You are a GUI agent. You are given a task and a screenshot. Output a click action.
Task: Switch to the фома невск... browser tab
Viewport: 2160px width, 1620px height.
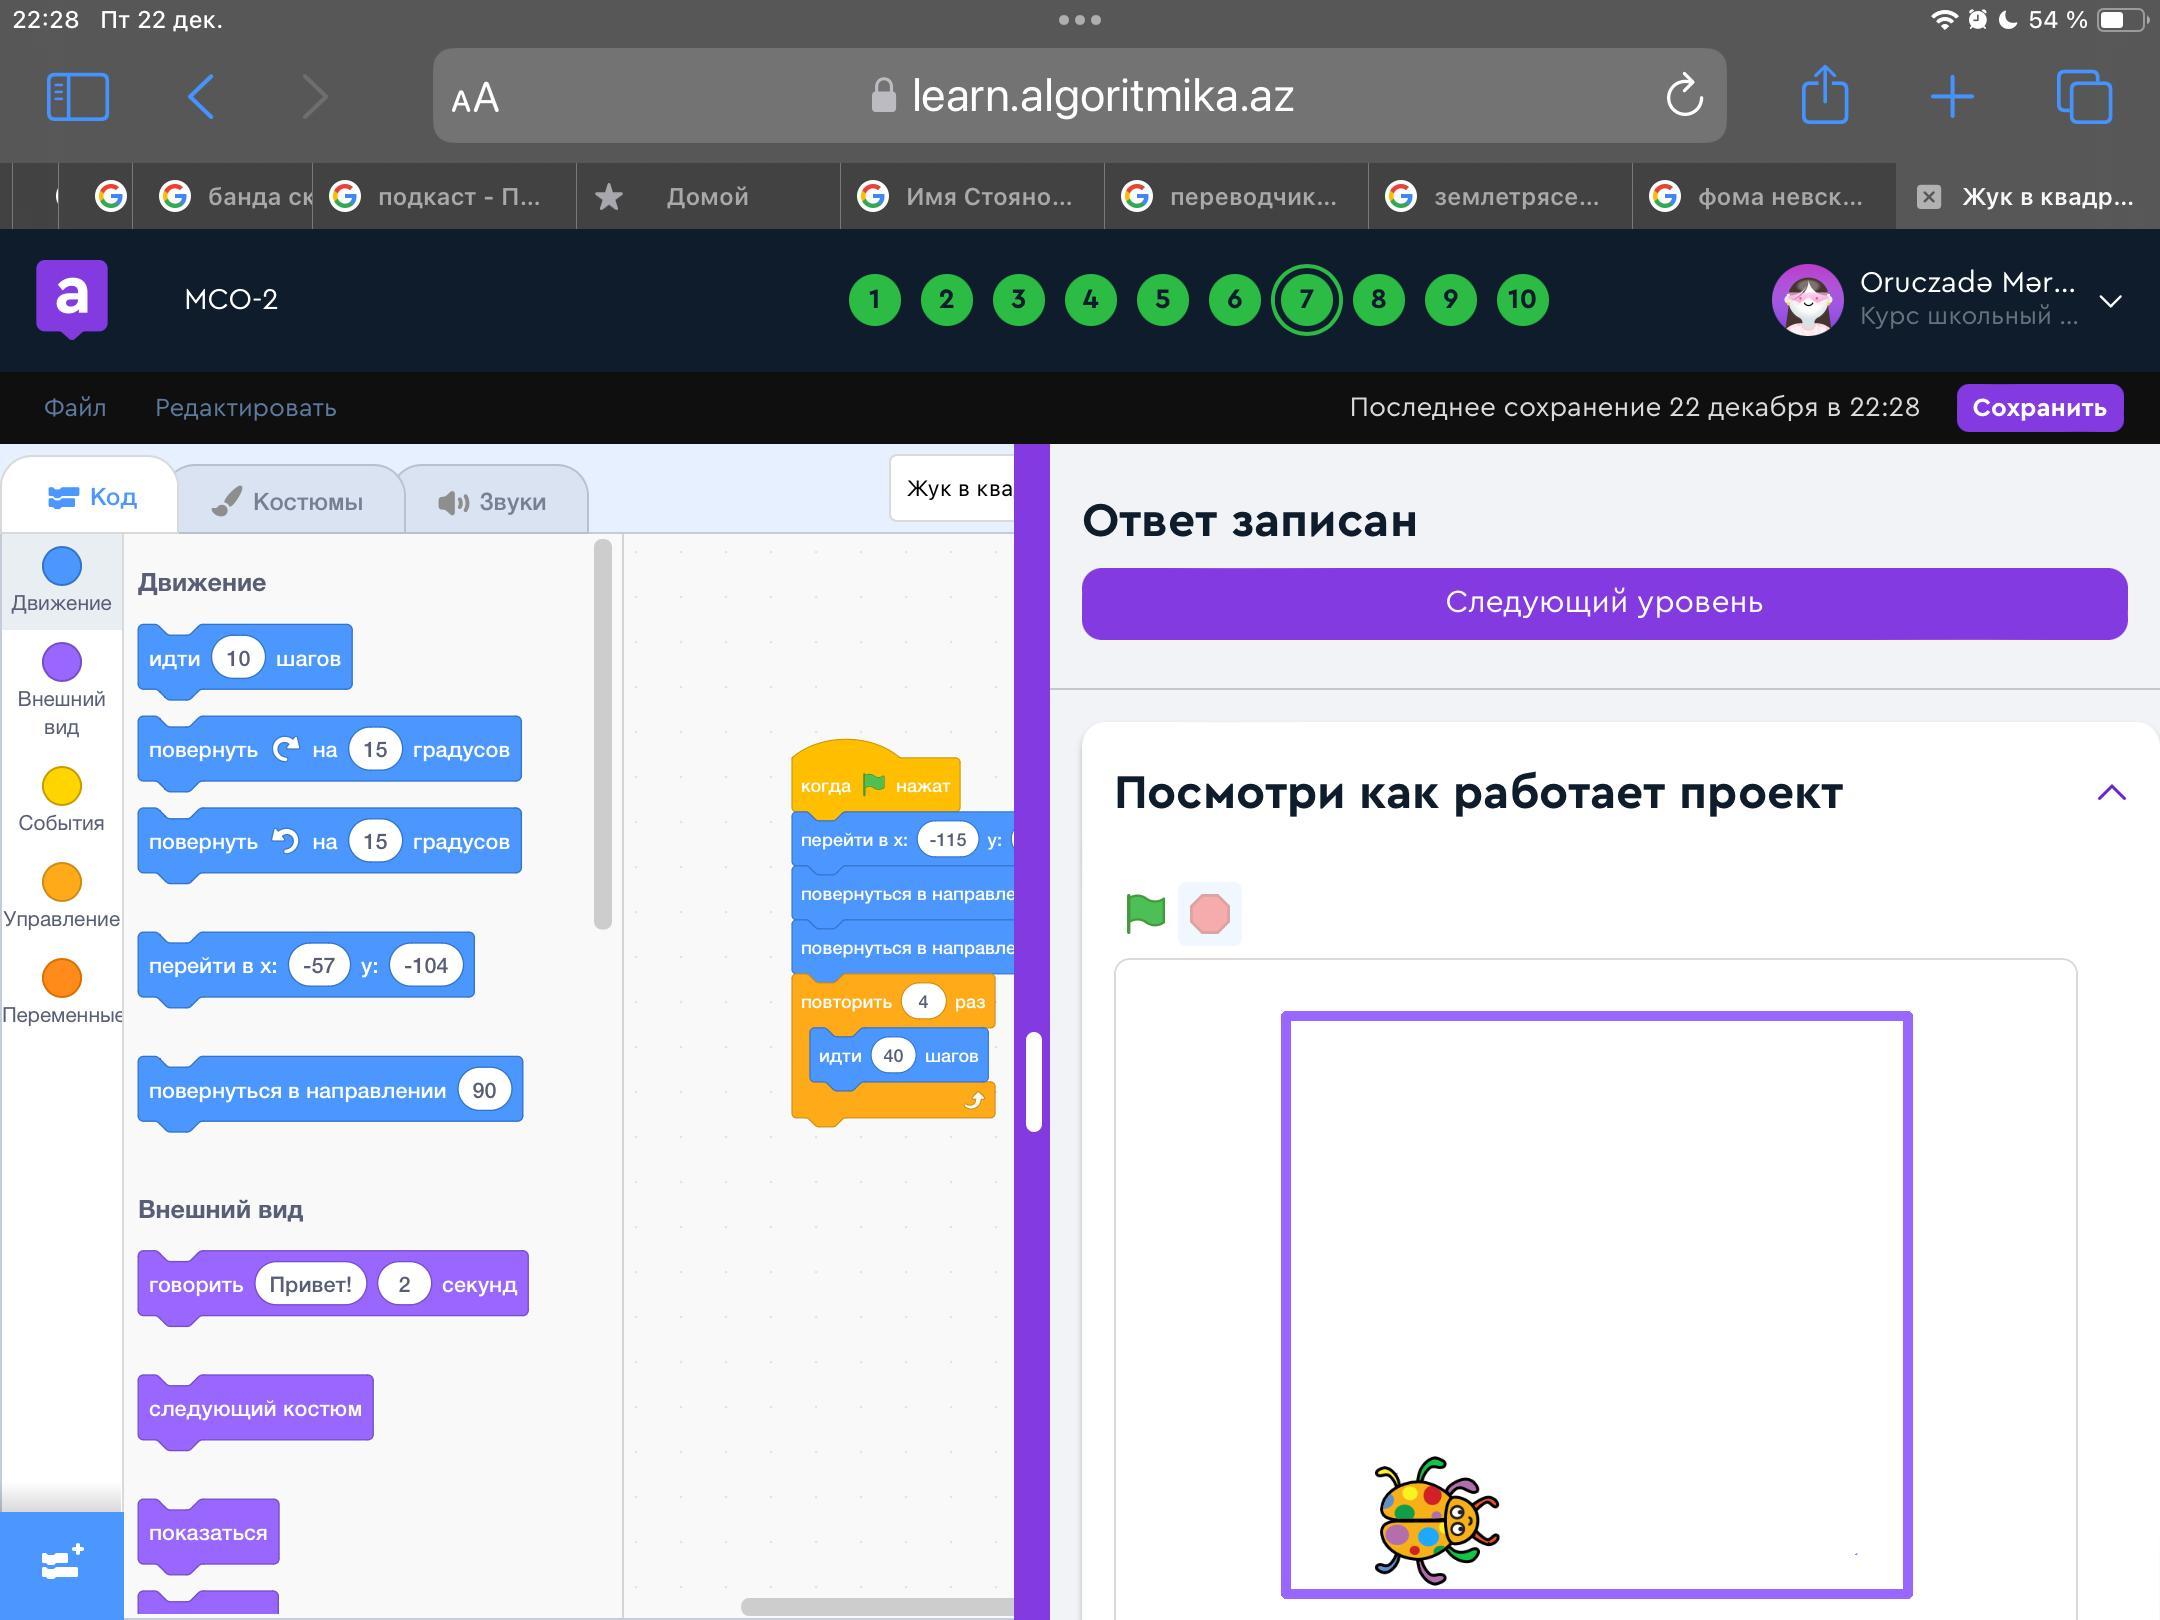[x=1764, y=197]
